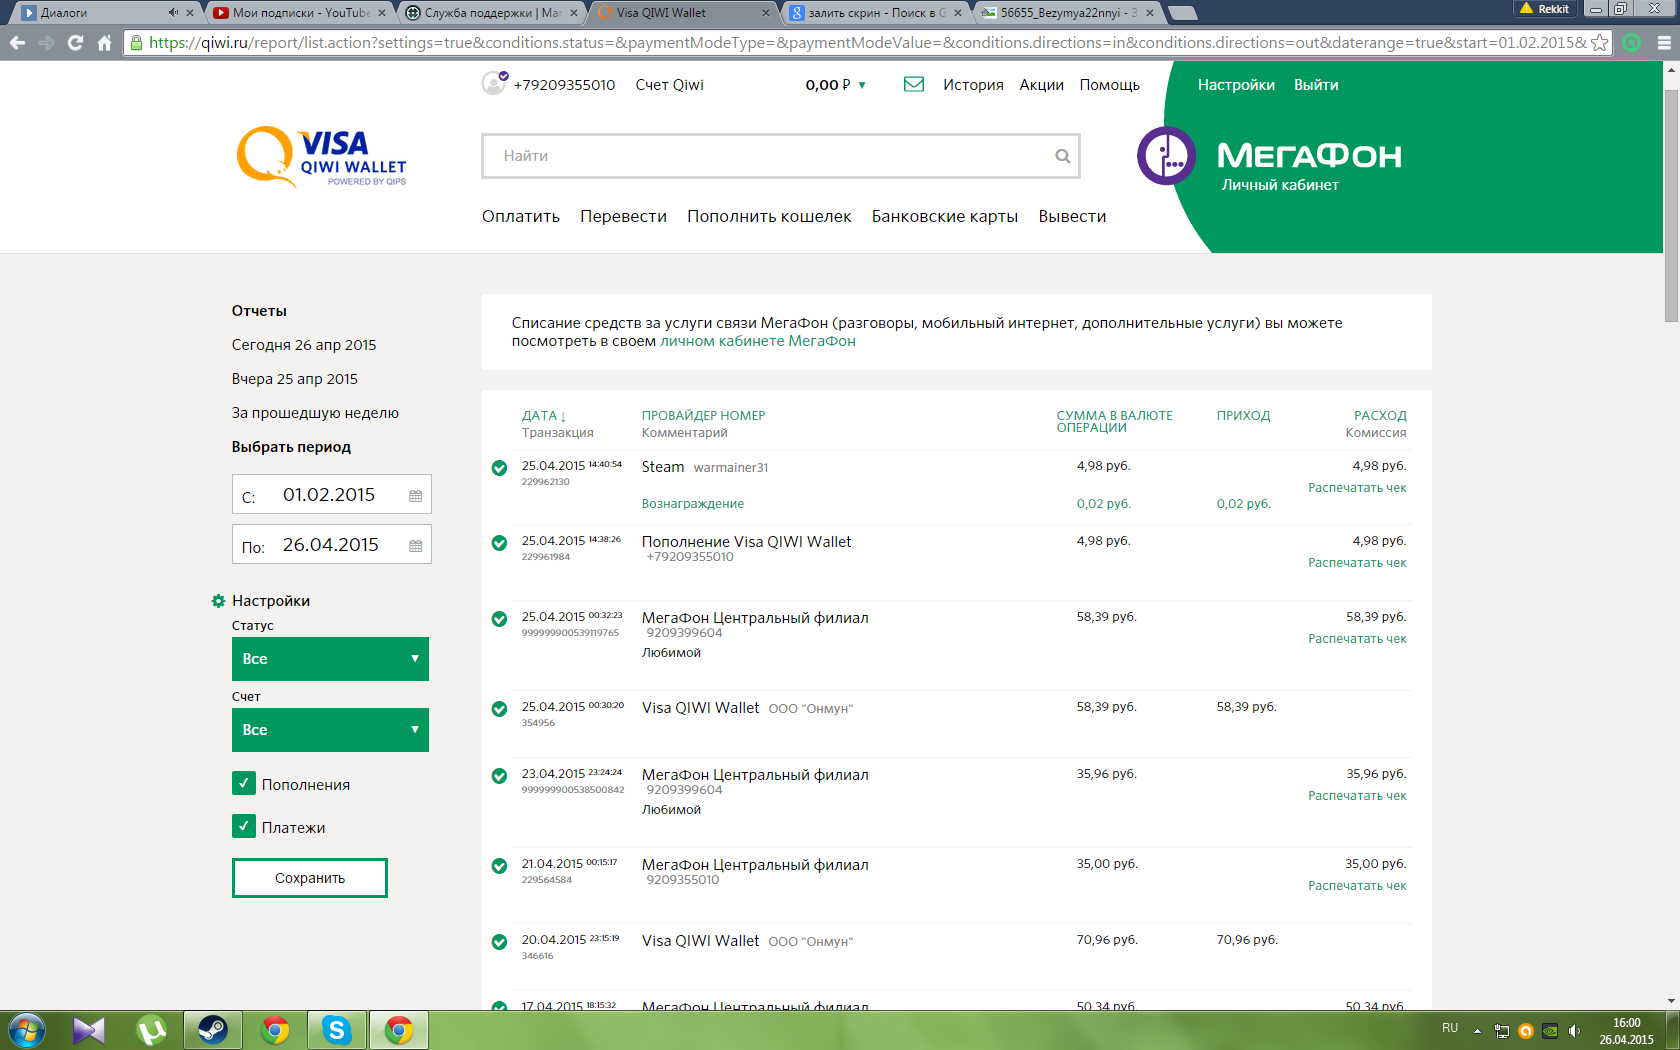Open личном кабинете МегаФон link
The image size is (1680, 1050).
pyautogui.click(x=758, y=341)
